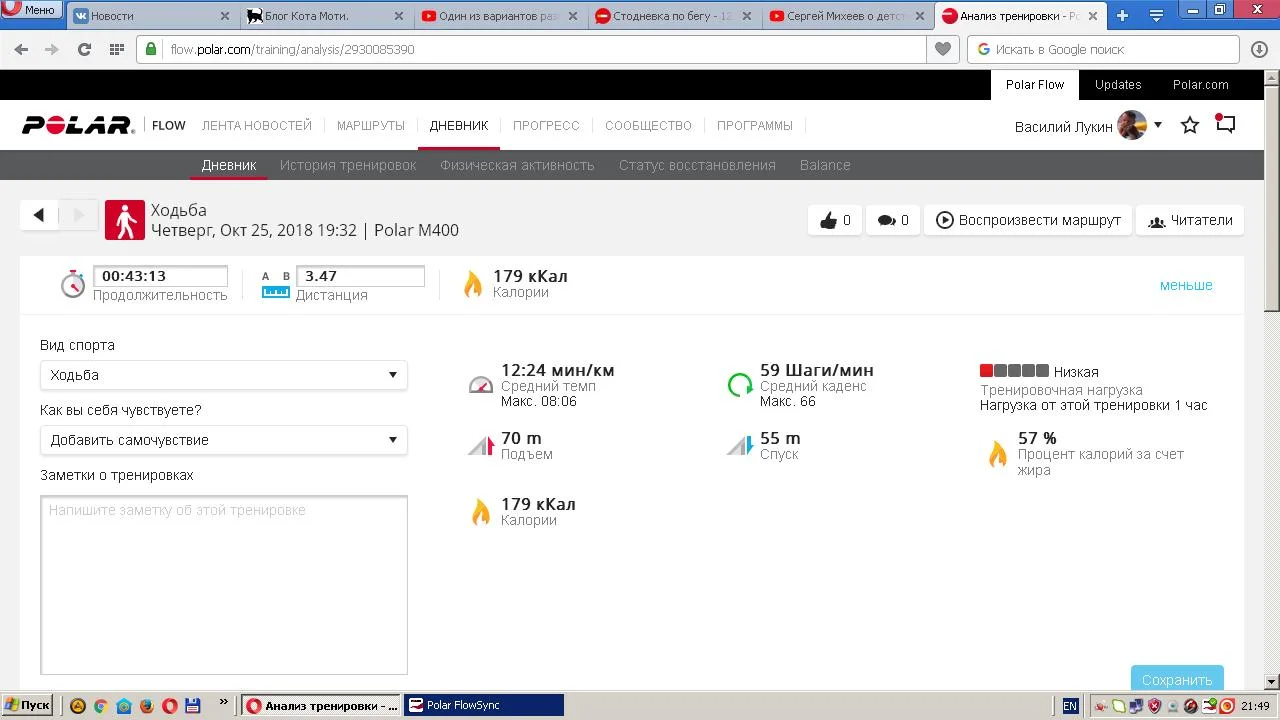Click the favorites star icon
The width and height of the screenshot is (1280, 720).
[x=1189, y=125]
